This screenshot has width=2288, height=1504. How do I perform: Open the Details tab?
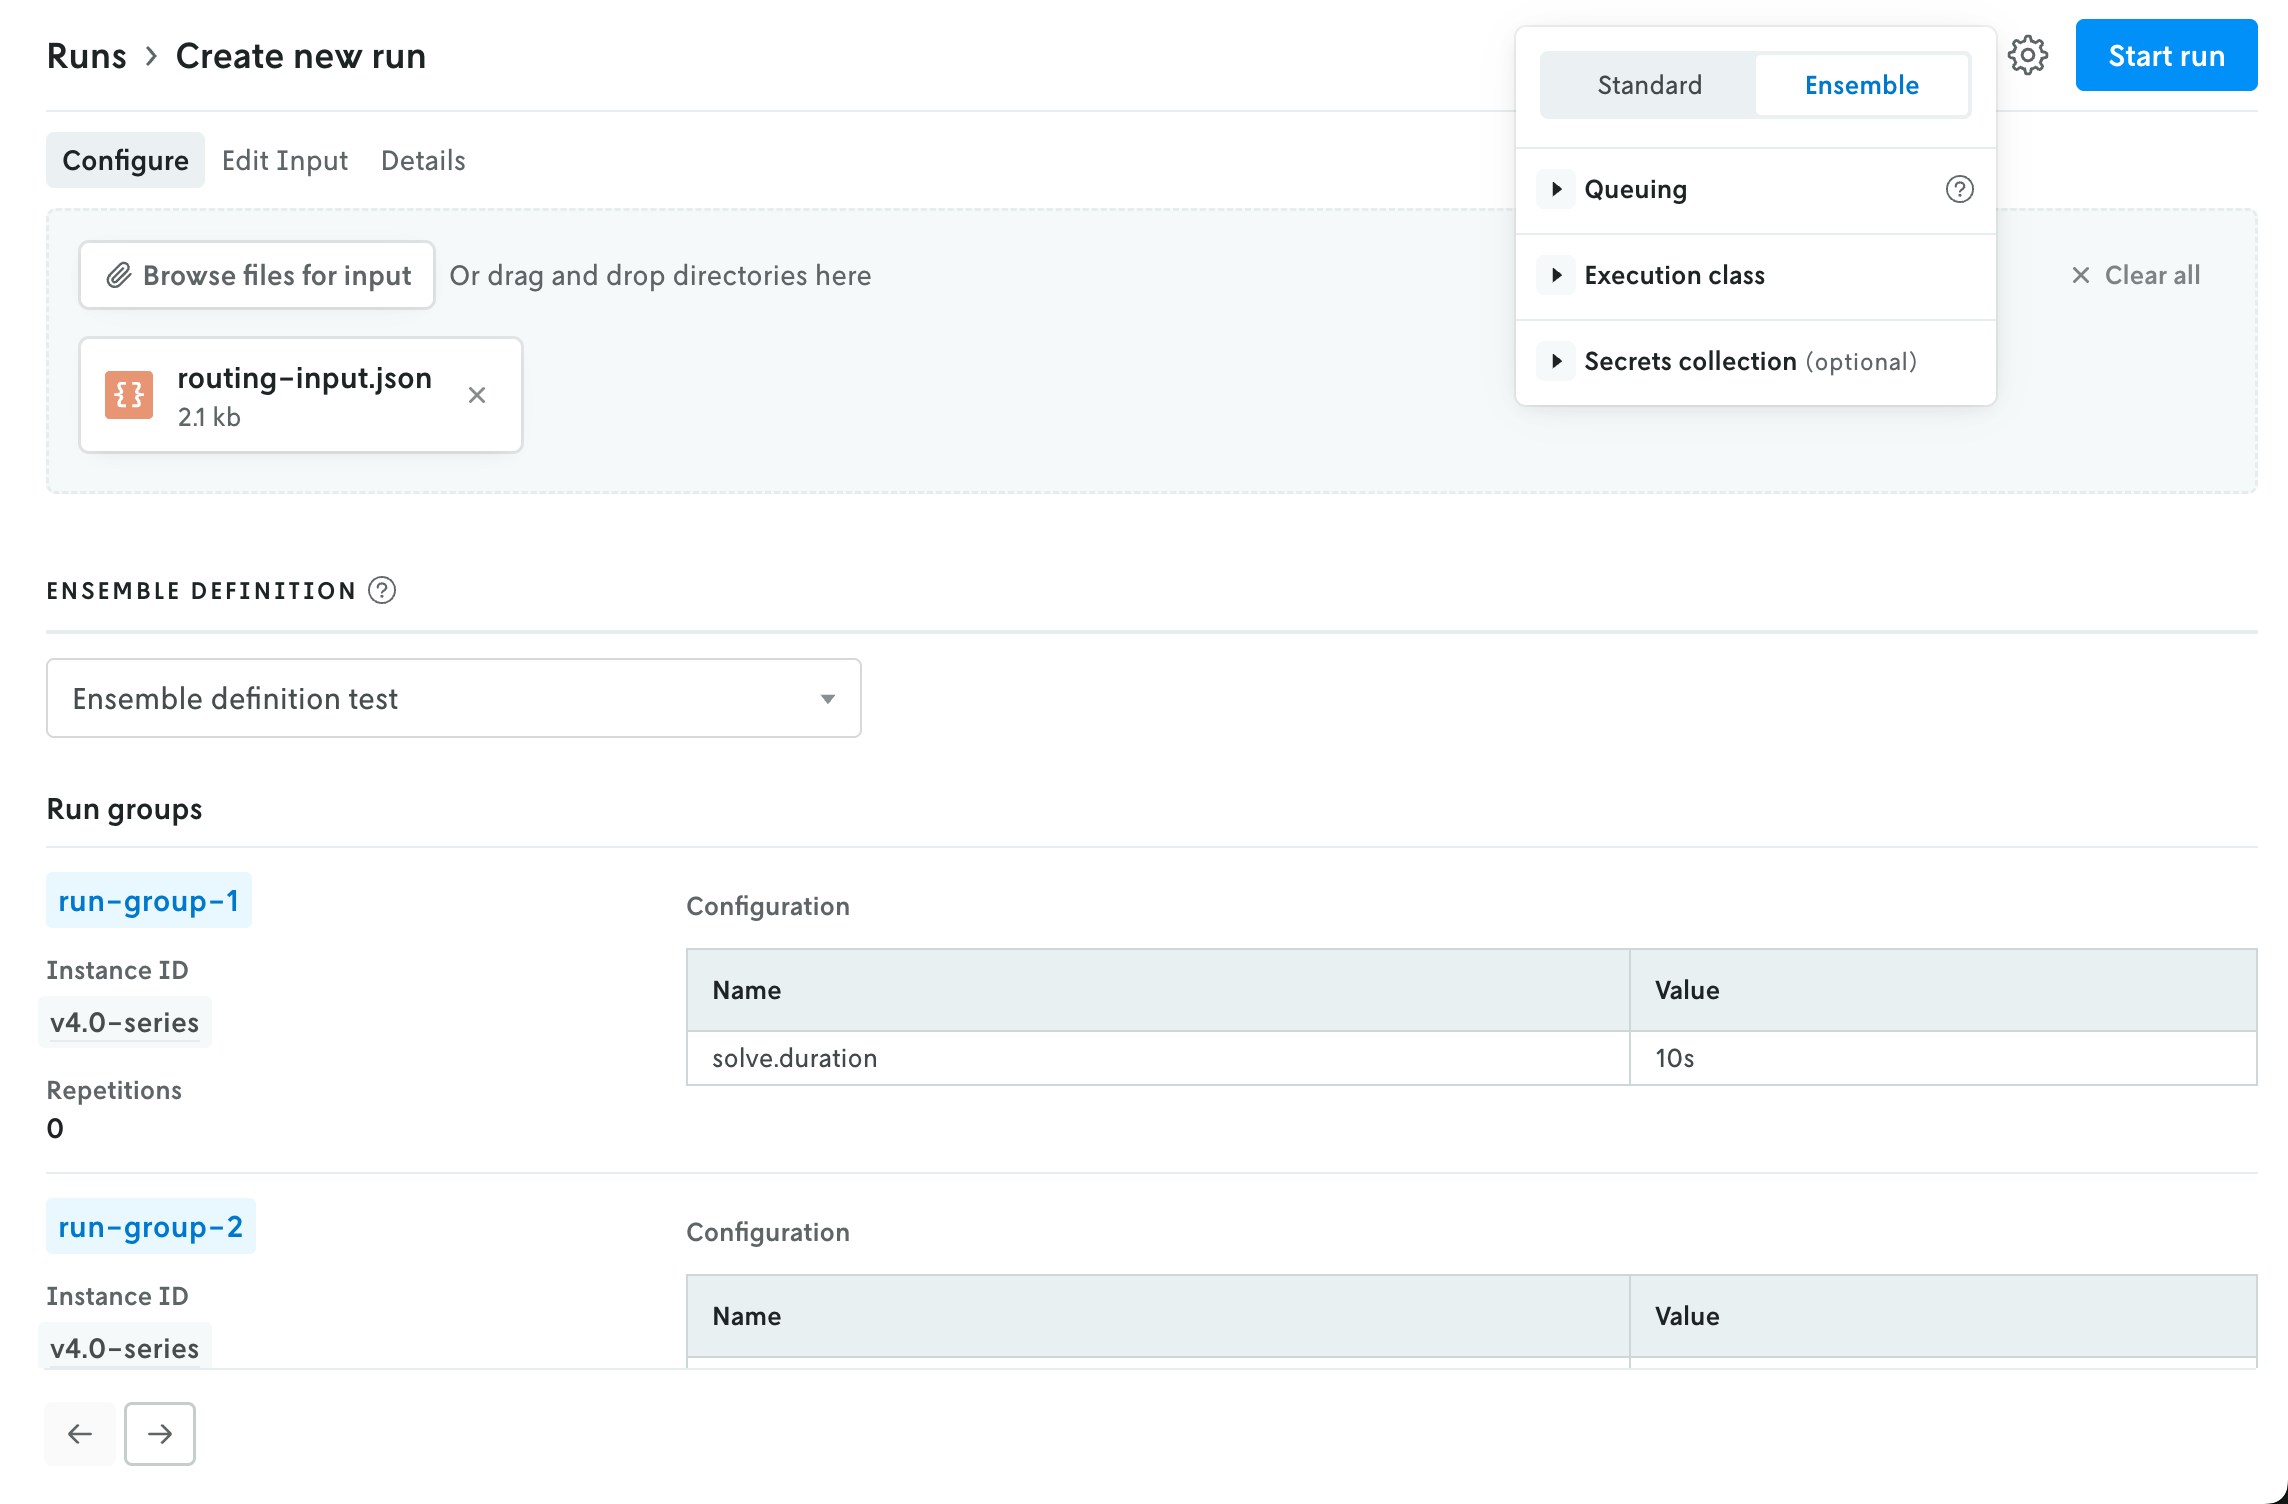[x=422, y=160]
